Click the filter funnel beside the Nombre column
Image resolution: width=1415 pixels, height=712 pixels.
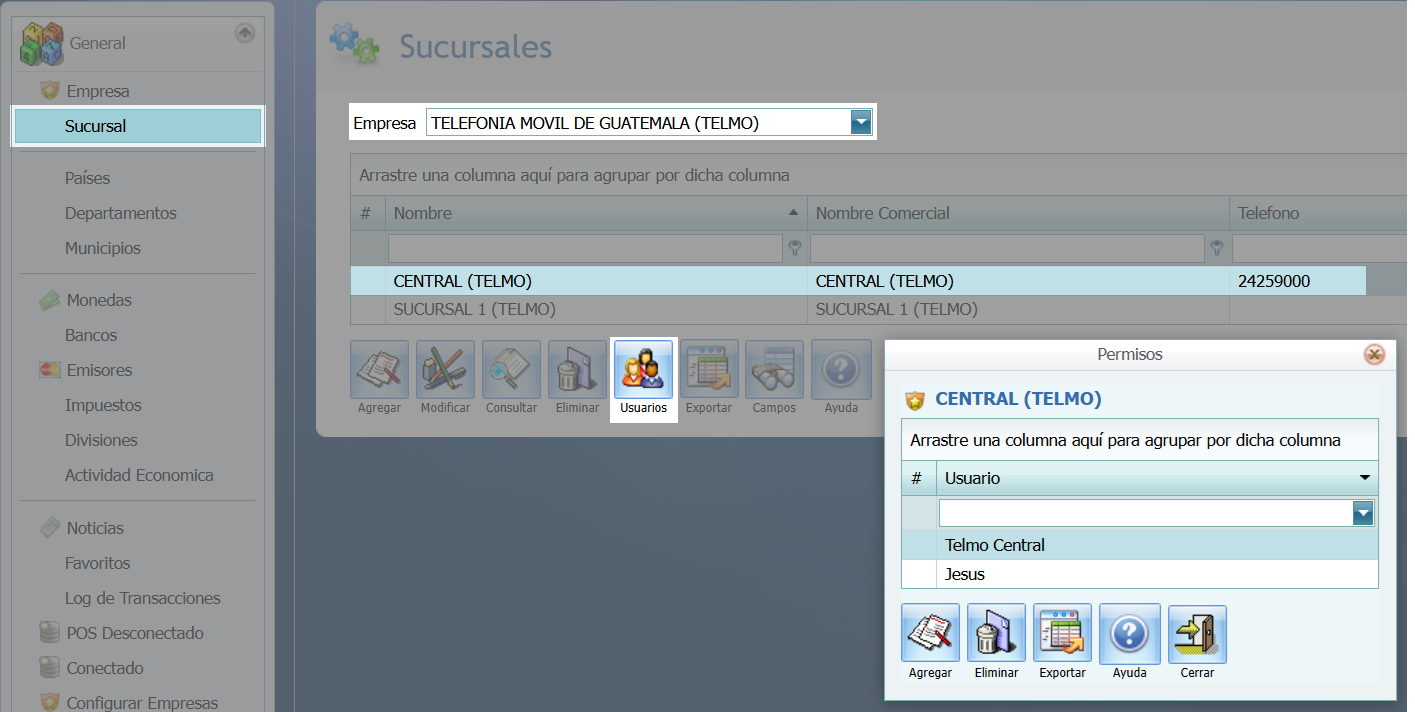point(793,247)
